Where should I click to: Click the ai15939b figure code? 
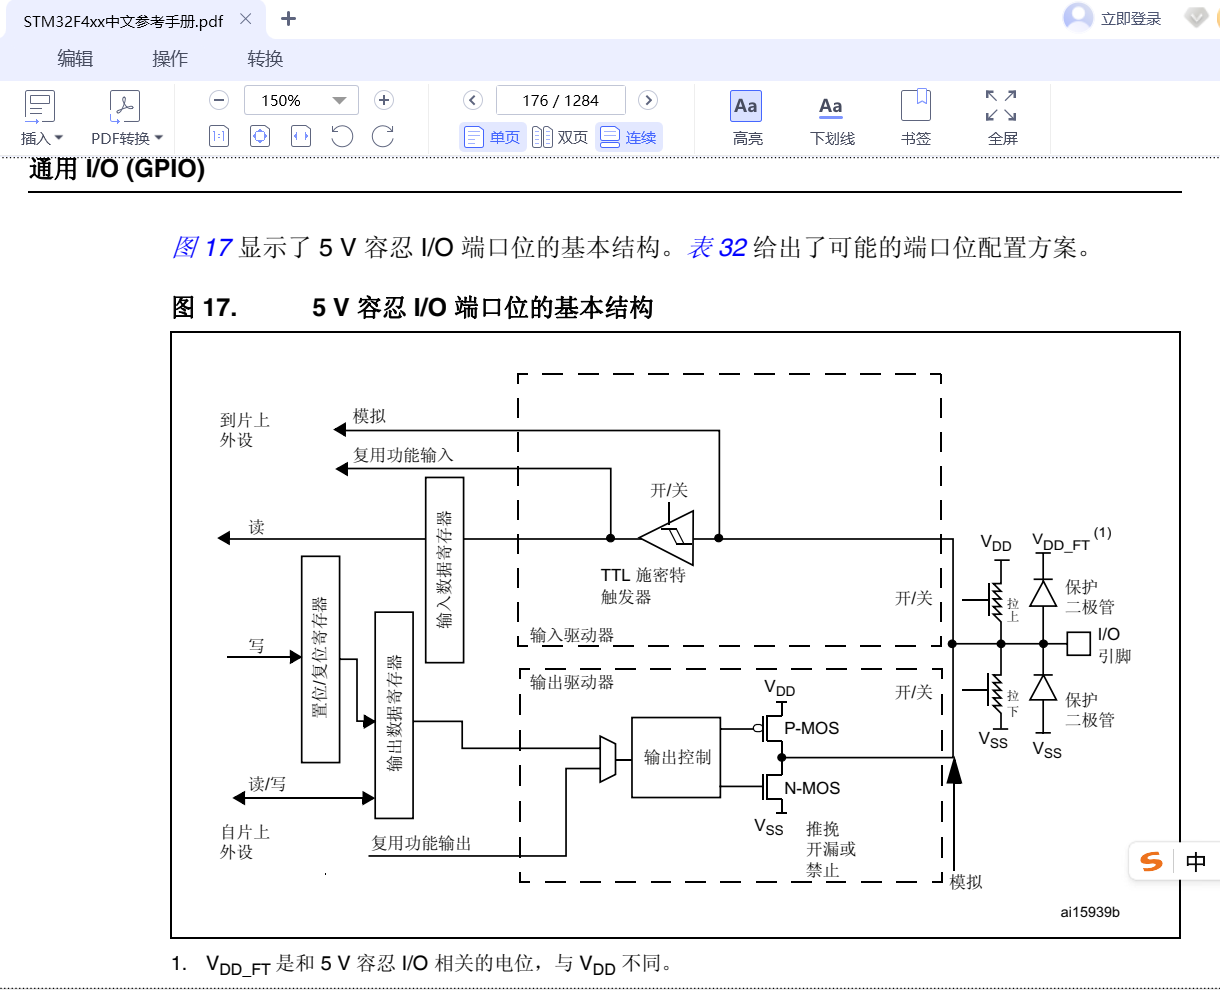(x=1090, y=912)
